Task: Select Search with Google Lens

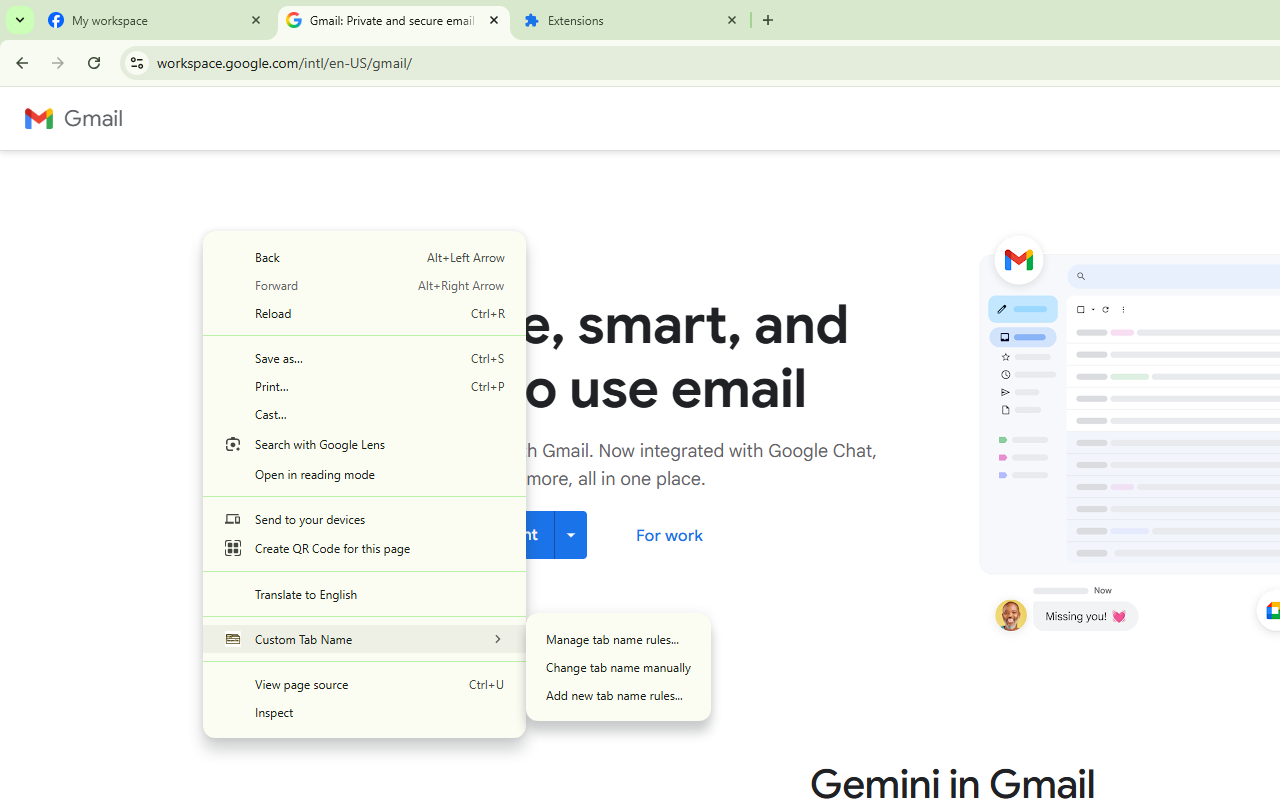Action: point(320,444)
